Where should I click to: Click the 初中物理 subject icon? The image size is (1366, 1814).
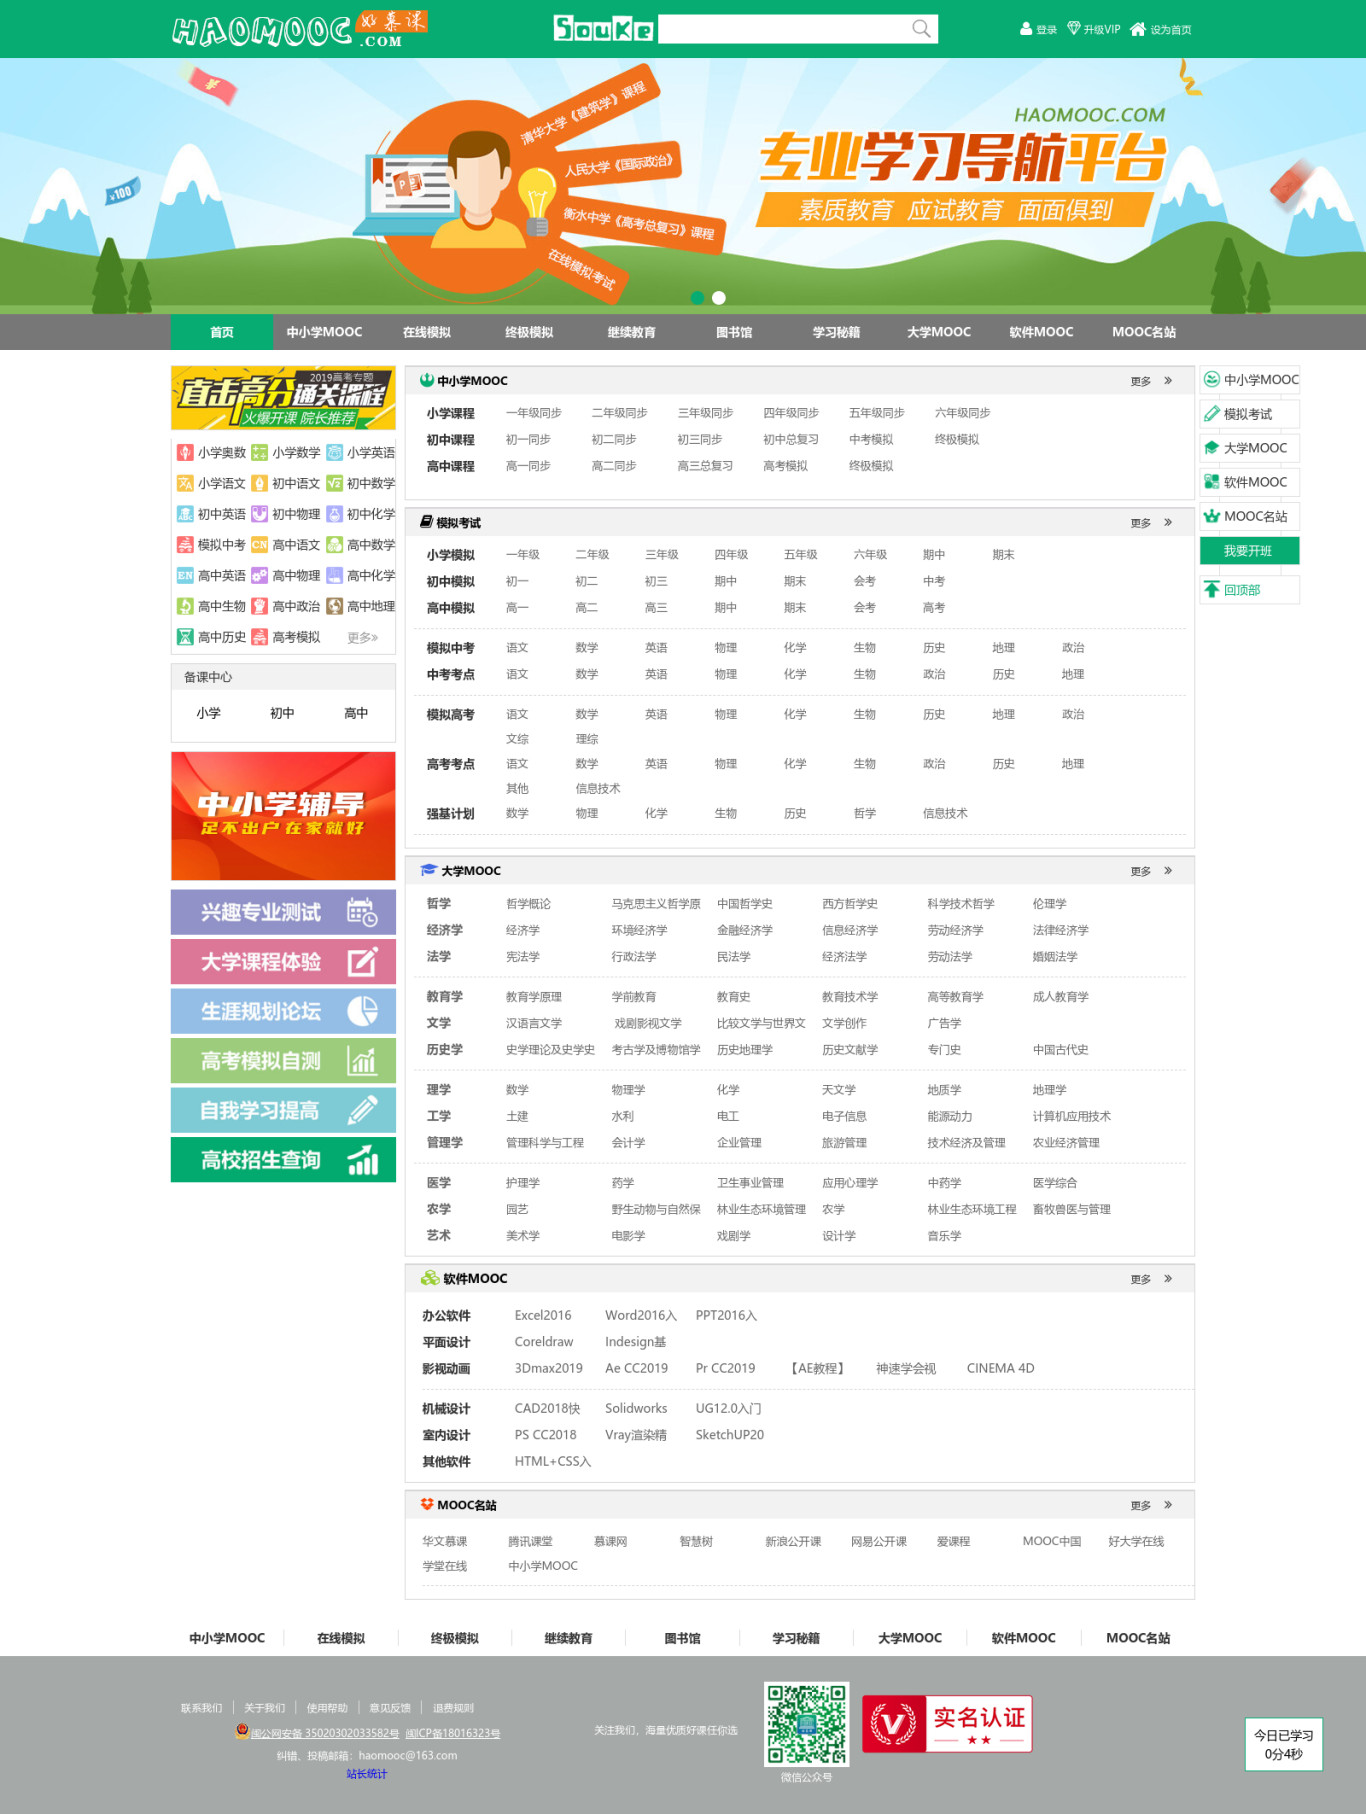click(260, 514)
